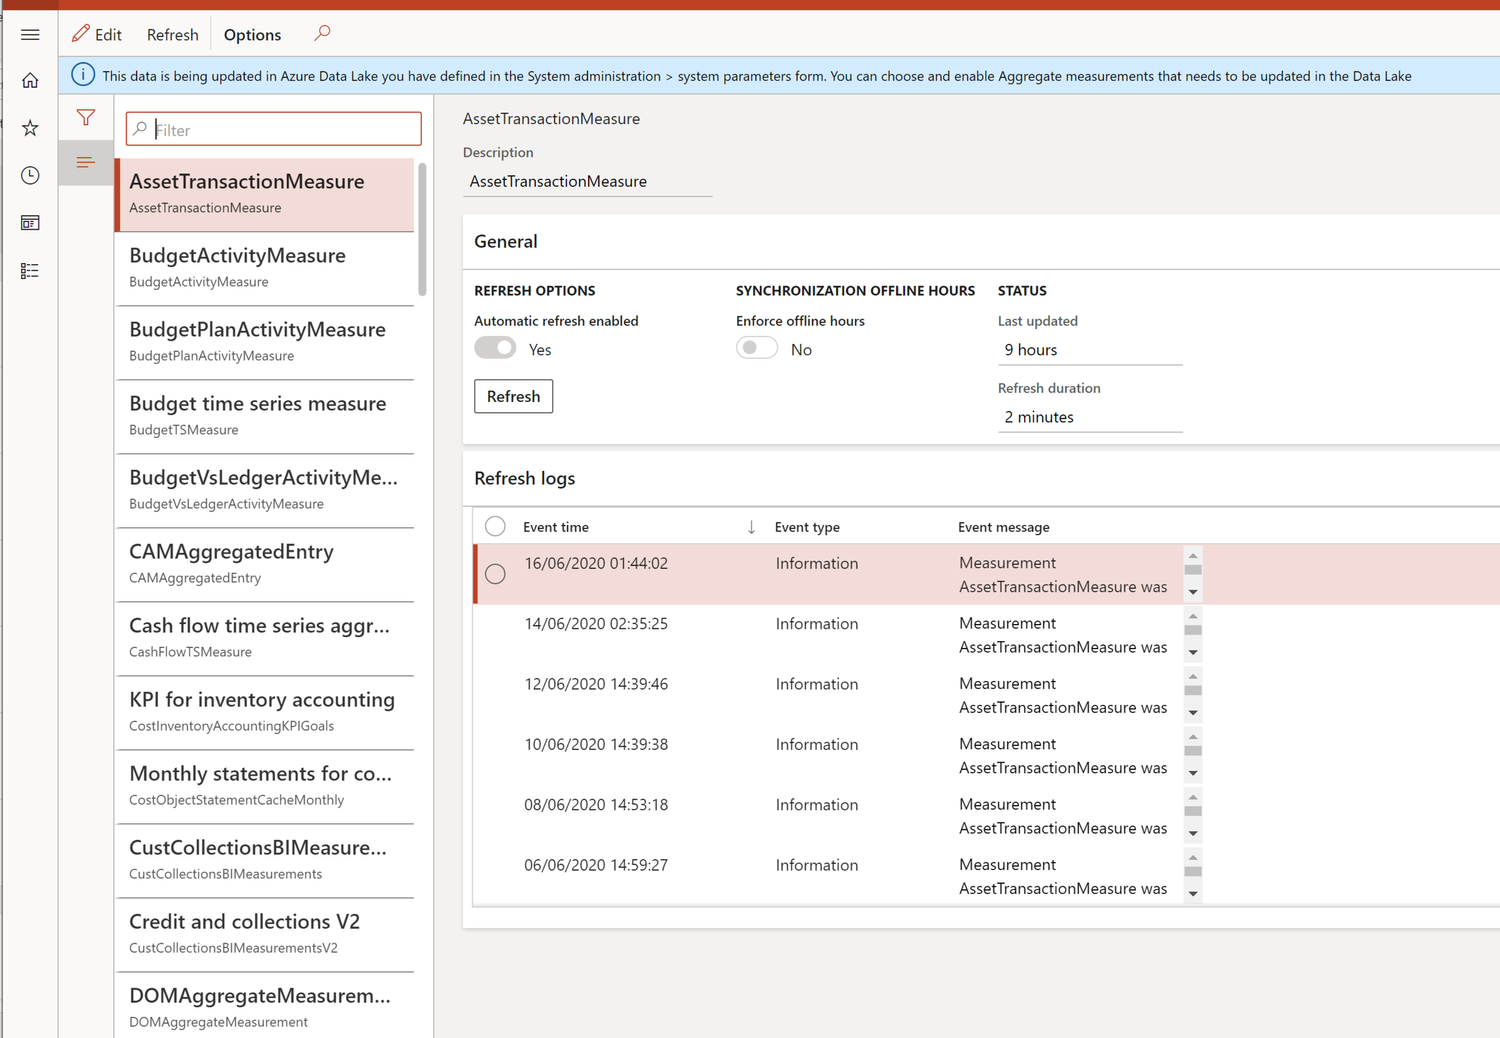Open the modules list sidebar icon

coord(30,270)
